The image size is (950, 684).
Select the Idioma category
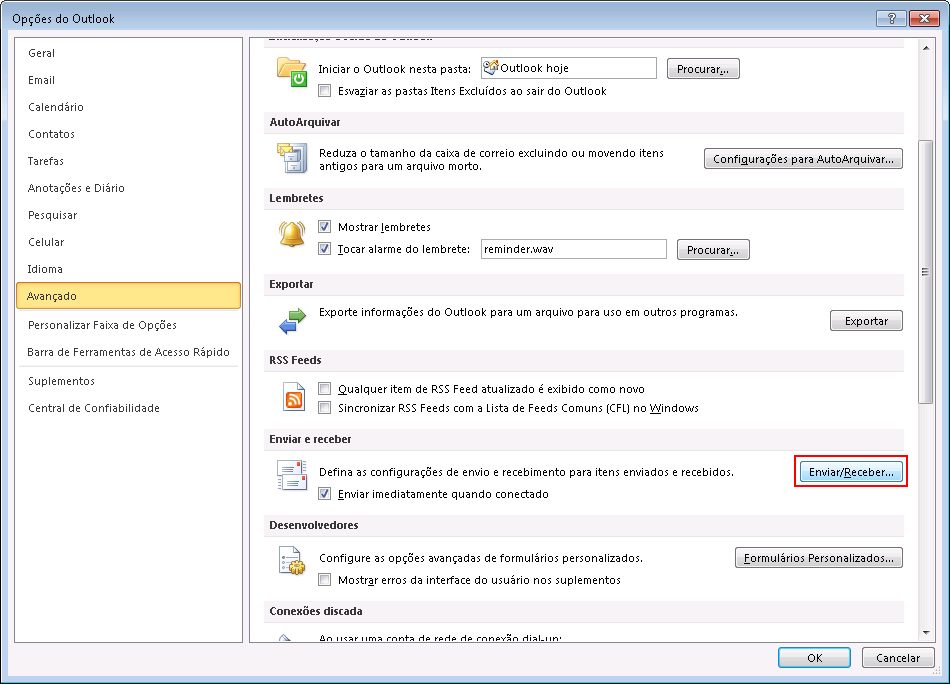pyautogui.click(x=128, y=269)
